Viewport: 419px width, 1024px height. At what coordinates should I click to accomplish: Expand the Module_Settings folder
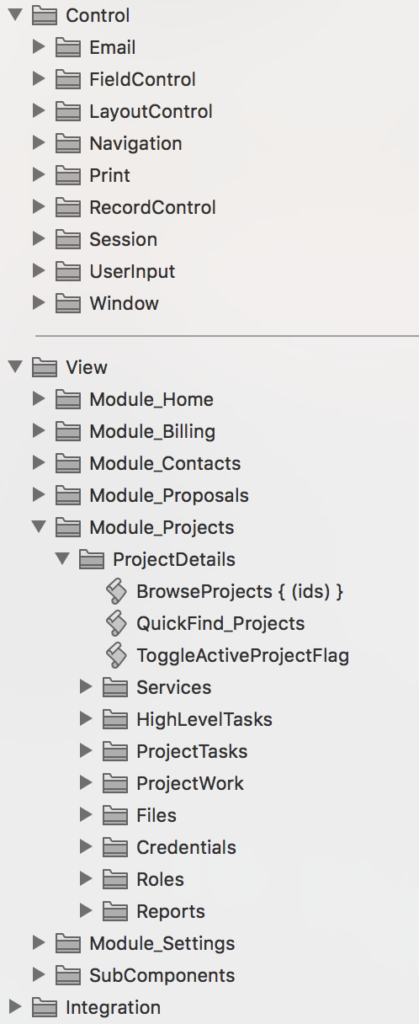tap(39, 943)
